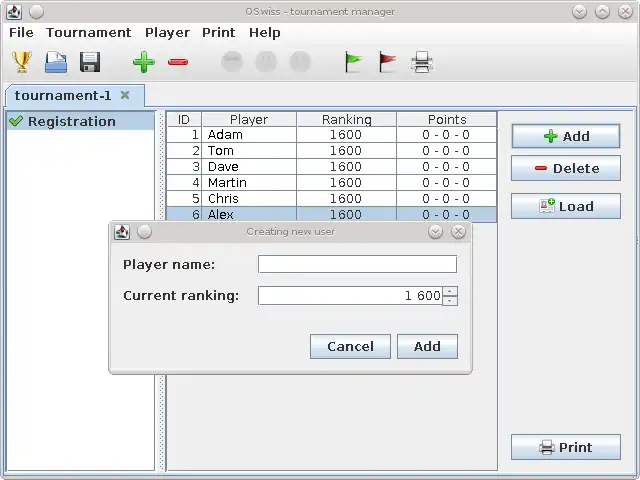Screen dimensions: 640x480
Task: Select player row Chris
Action: coord(331,198)
